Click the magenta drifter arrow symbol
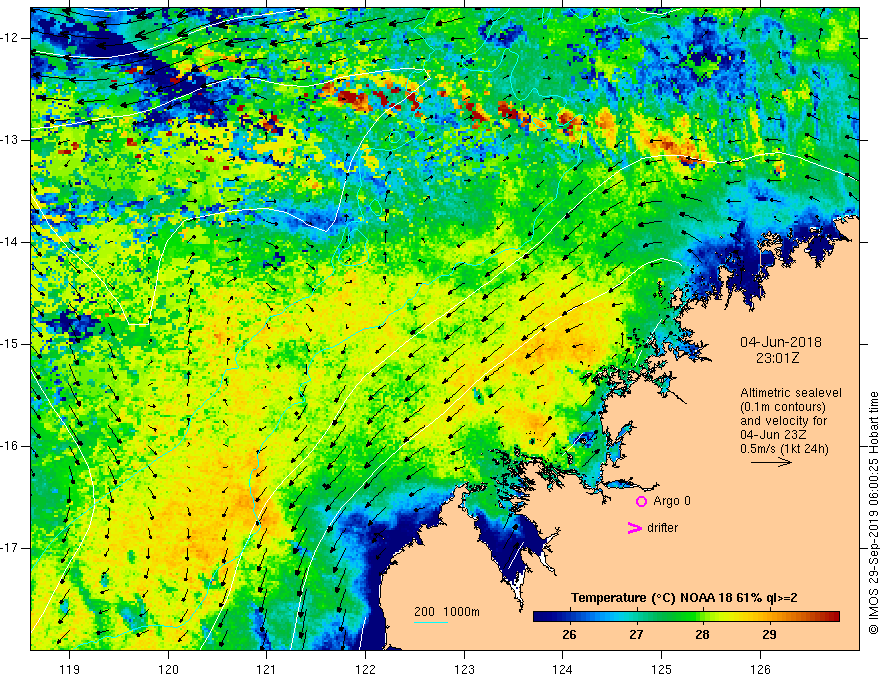 pyautogui.click(x=634, y=528)
